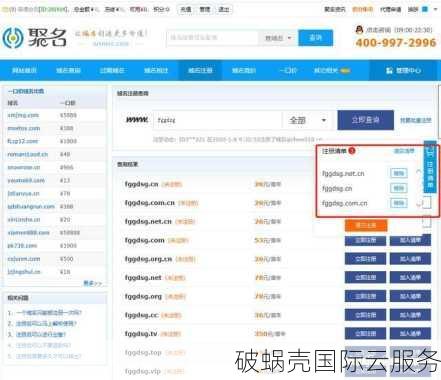Click the QQ penguin customer service icon
The width and height of the screenshot is (441, 380).
[x=359, y=30]
